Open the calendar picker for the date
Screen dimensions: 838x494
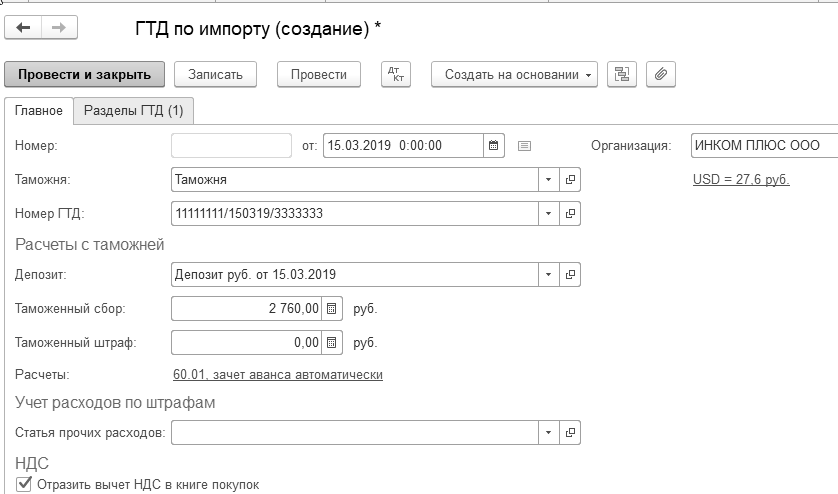(493, 146)
